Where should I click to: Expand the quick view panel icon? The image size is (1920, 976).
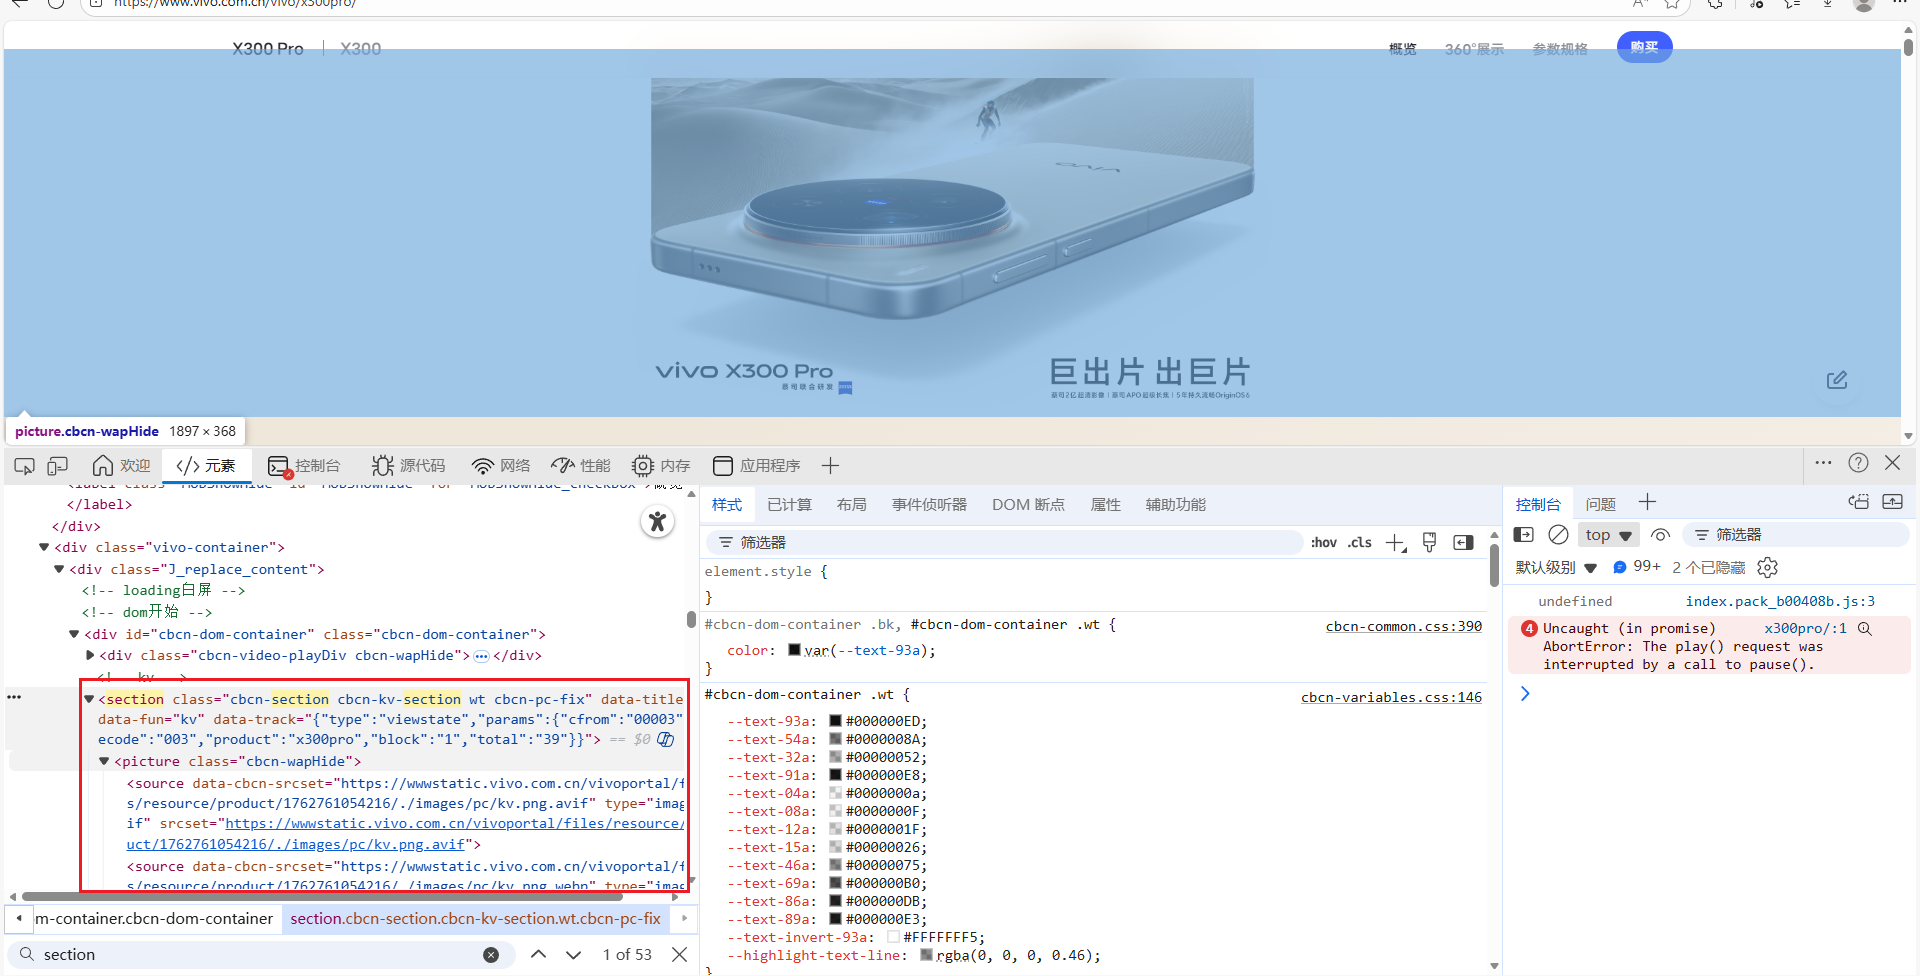pyautogui.click(x=1893, y=502)
